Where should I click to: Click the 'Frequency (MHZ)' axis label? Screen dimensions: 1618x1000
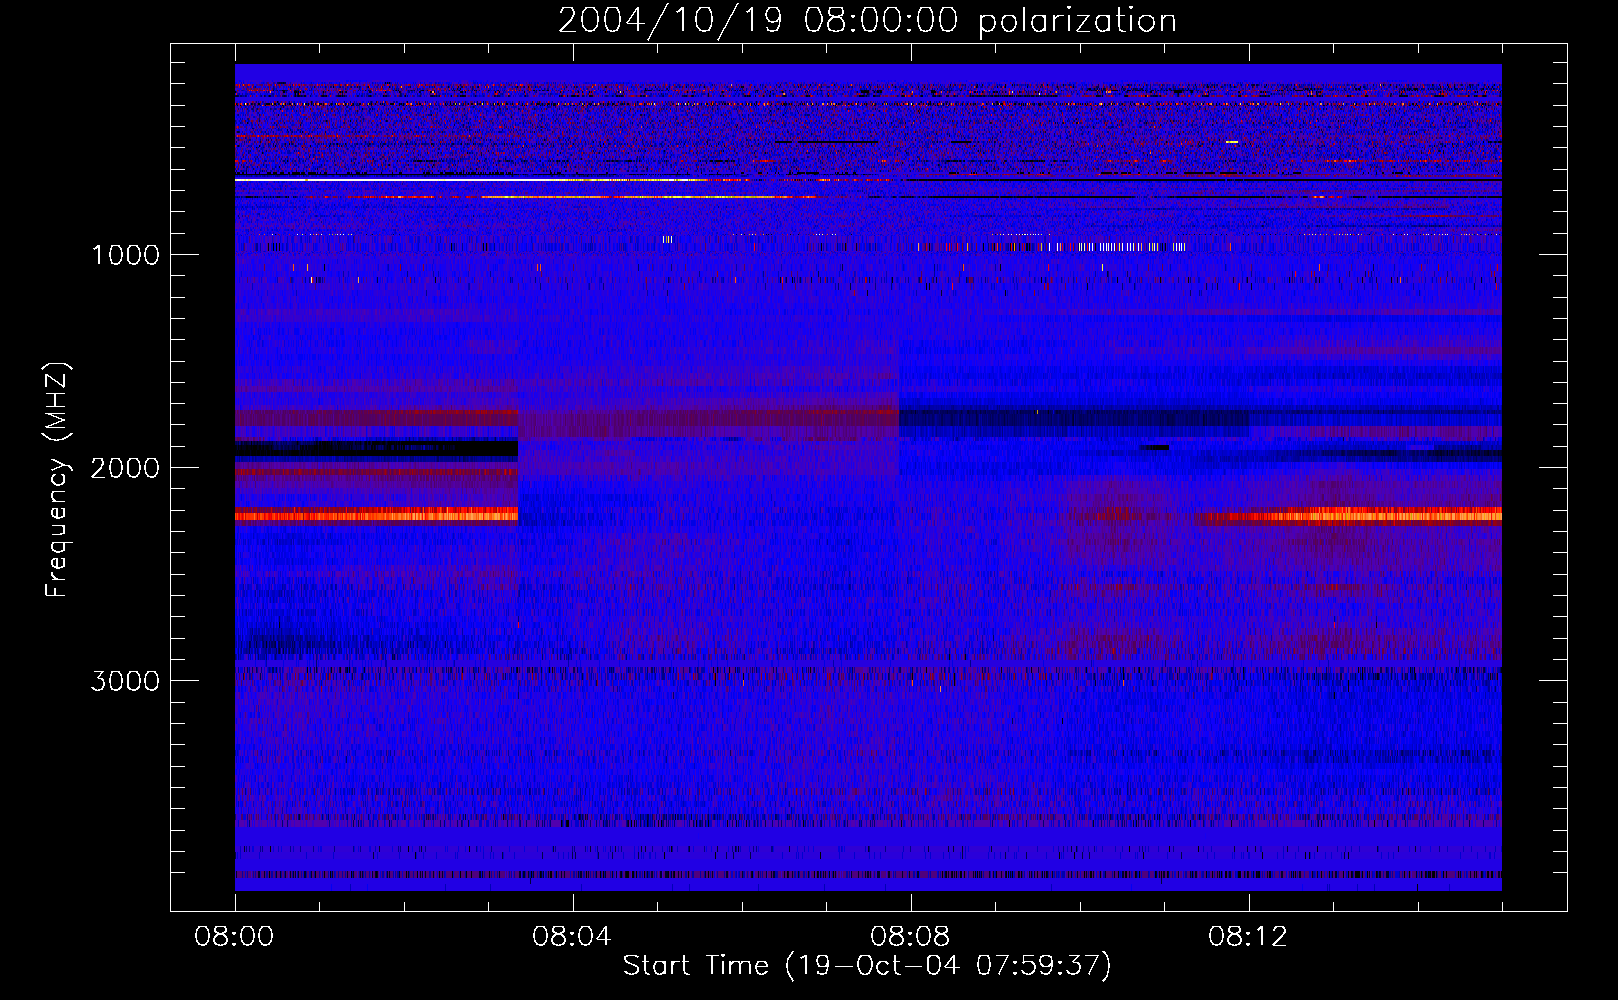coord(57,481)
